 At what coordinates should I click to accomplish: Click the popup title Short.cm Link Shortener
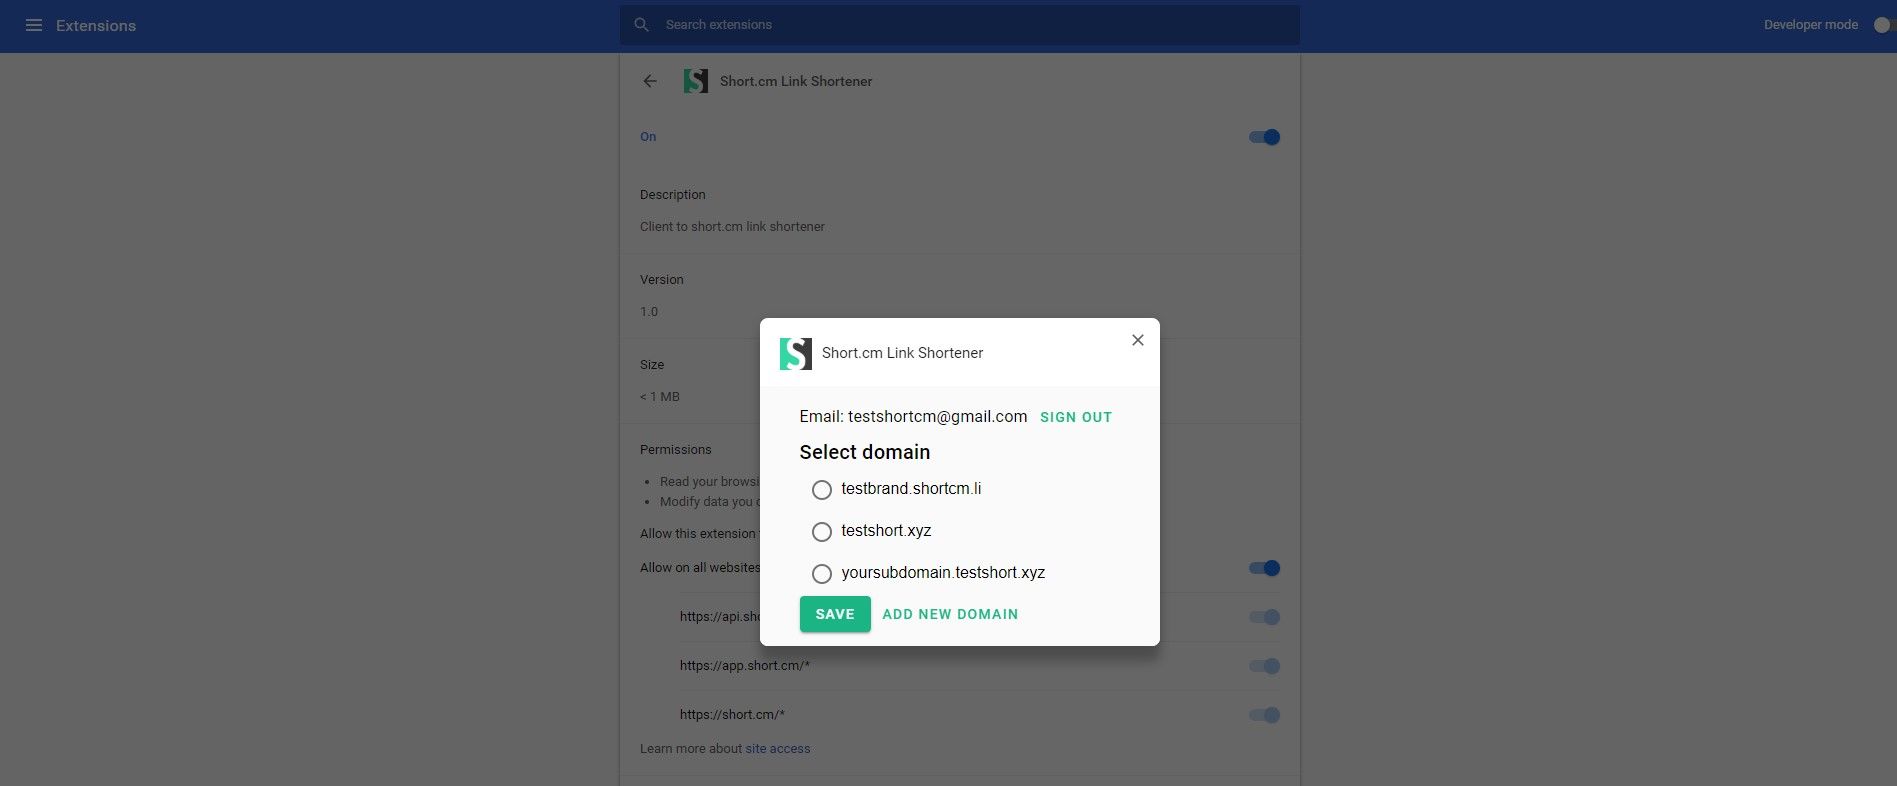click(x=902, y=353)
